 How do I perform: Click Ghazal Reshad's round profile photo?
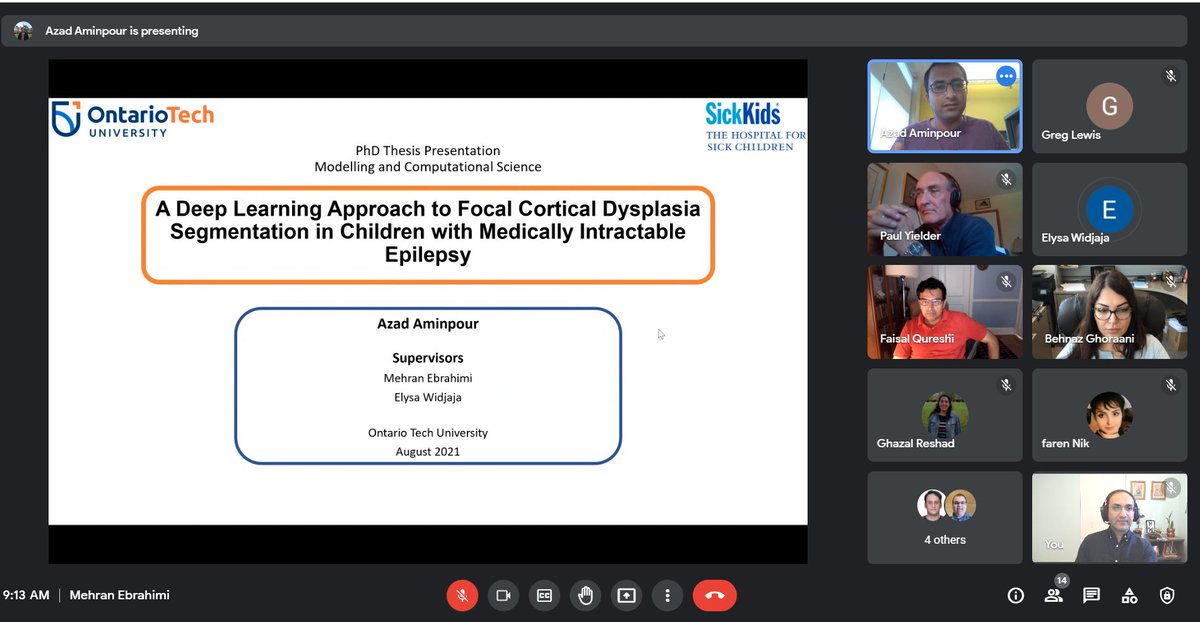coord(945,413)
